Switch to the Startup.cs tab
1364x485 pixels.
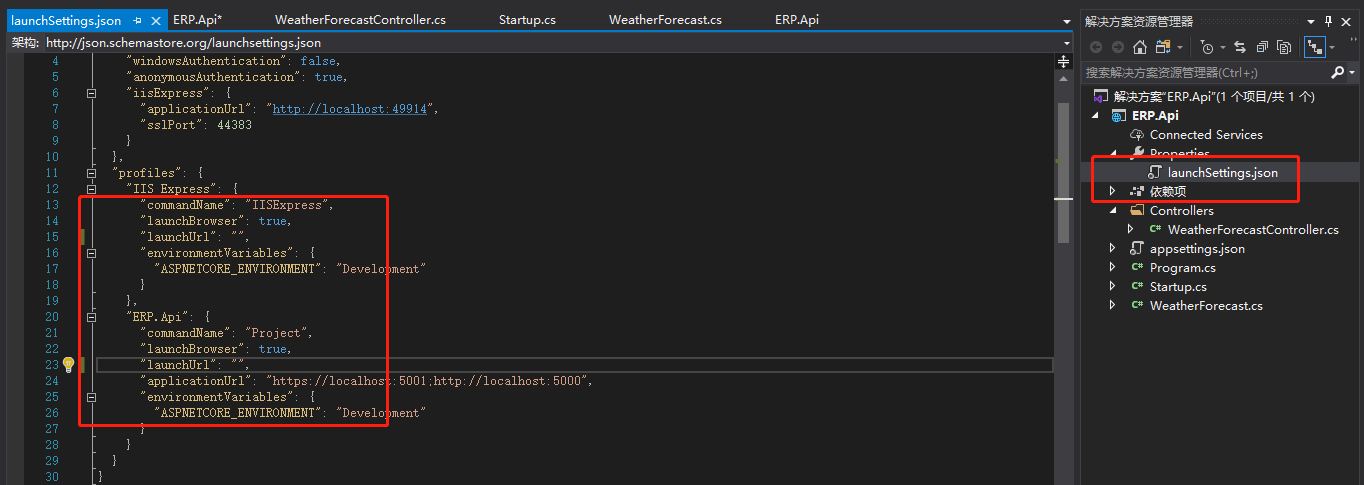[x=527, y=20]
